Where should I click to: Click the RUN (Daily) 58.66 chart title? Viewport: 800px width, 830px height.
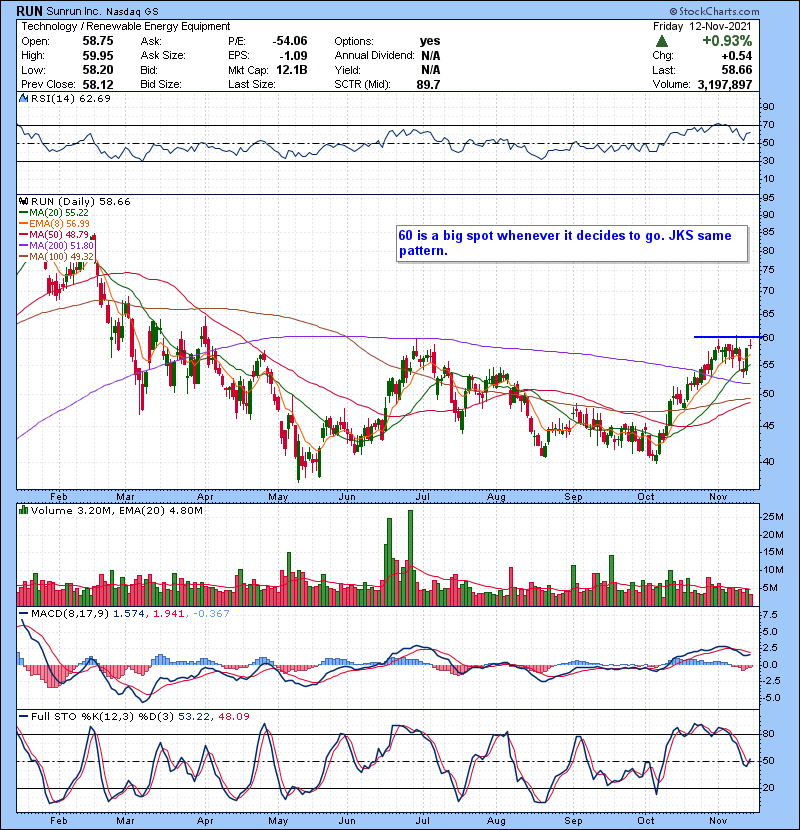(80, 202)
